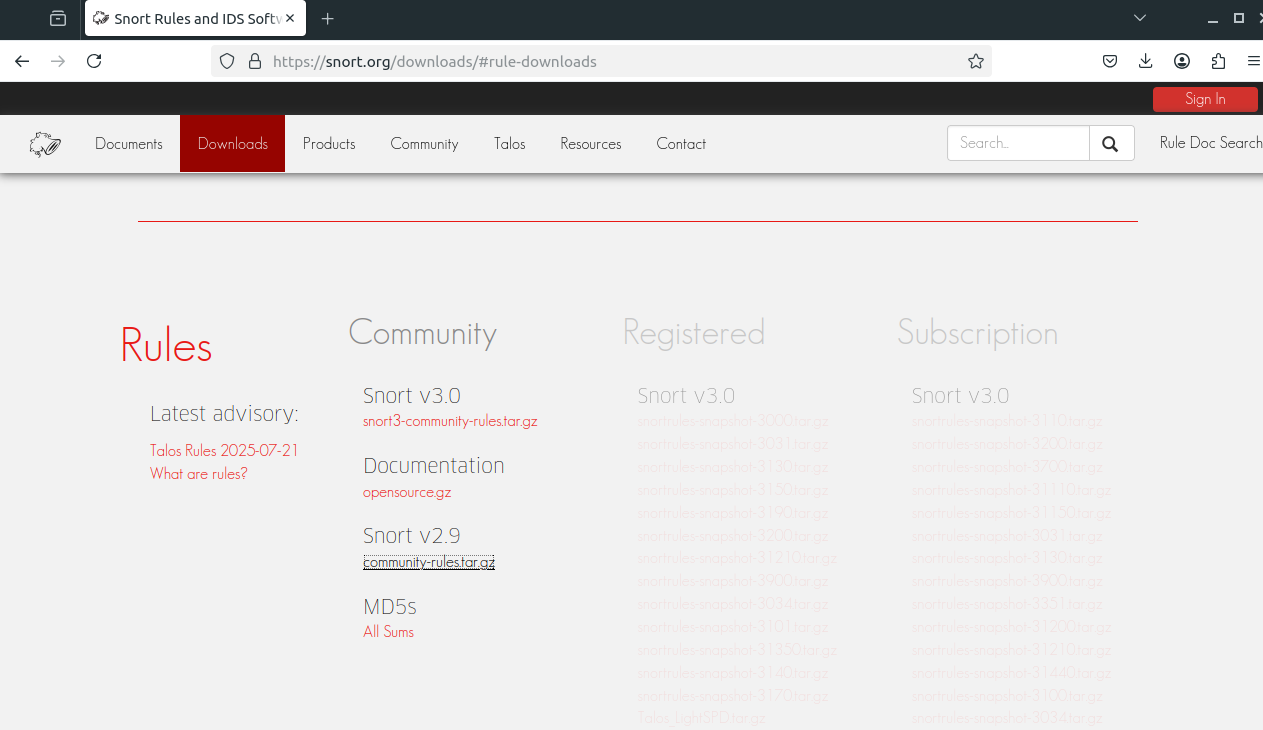The width and height of the screenshot is (1263, 730).
Task: Open Firefox application hamburger menu
Action: (x=1253, y=61)
